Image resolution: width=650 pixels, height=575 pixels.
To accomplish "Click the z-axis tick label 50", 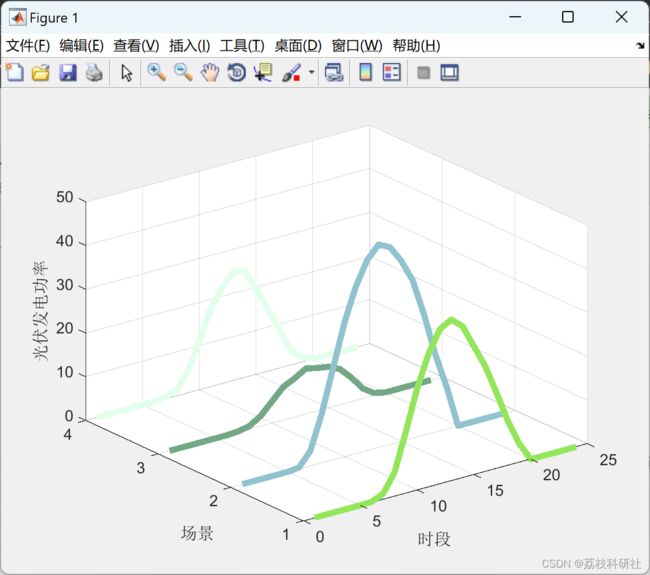I will click(65, 197).
